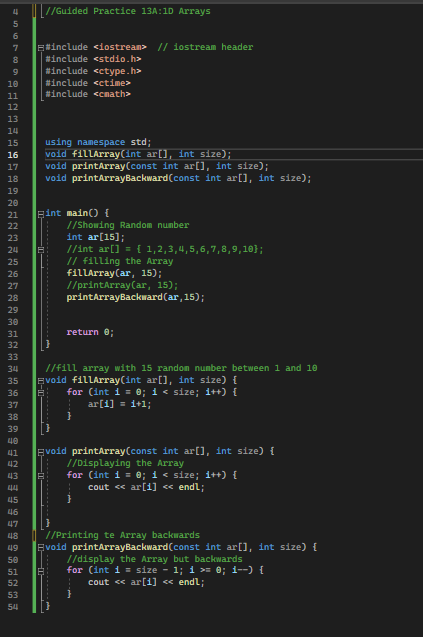Click the '//fill array with 15 random number' comment
This screenshot has height=637, width=423.
(181, 368)
